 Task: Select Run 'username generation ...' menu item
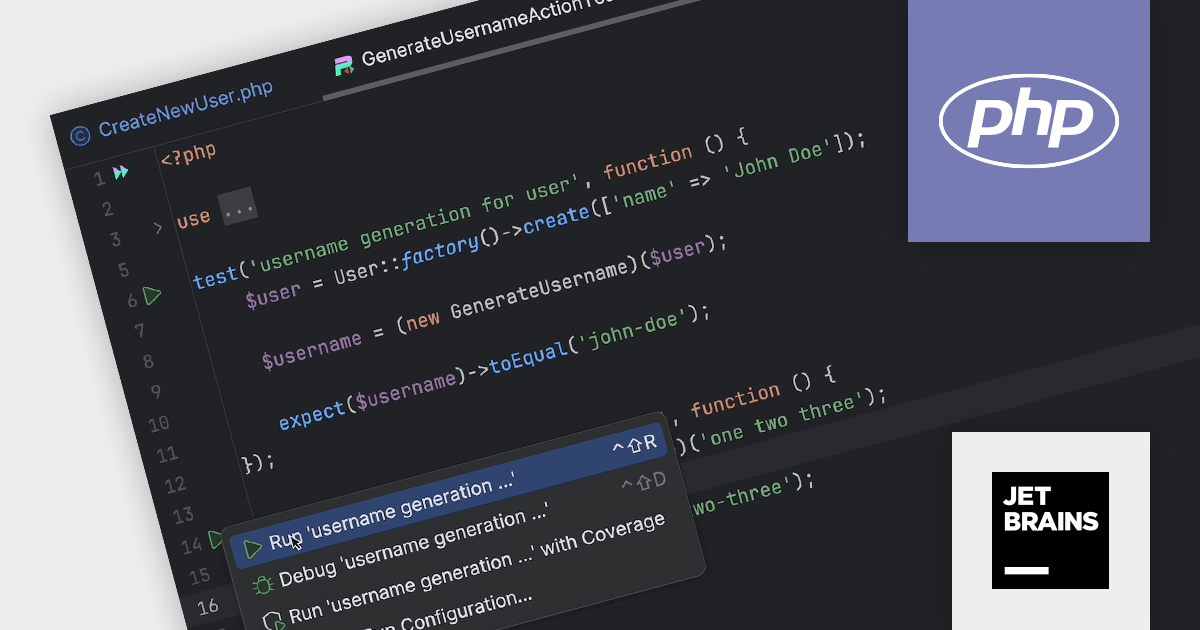point(392,515)
